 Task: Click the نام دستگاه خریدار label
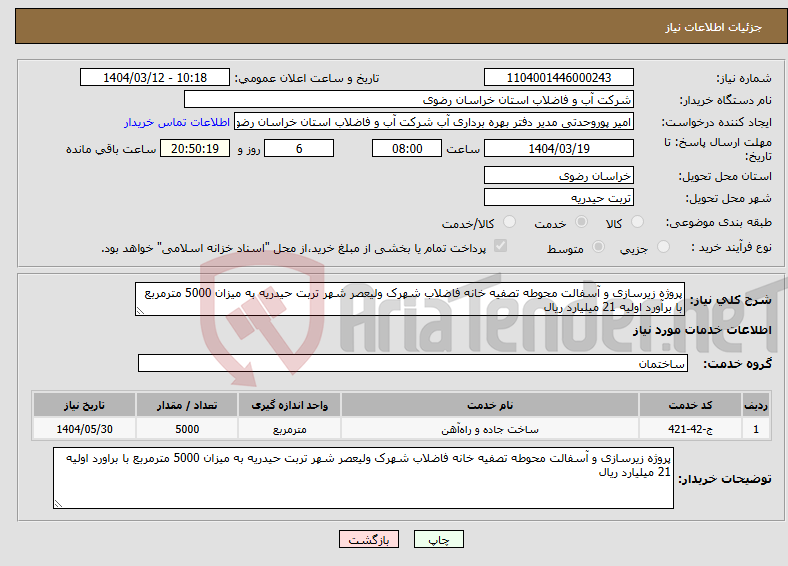pos(726,101)
